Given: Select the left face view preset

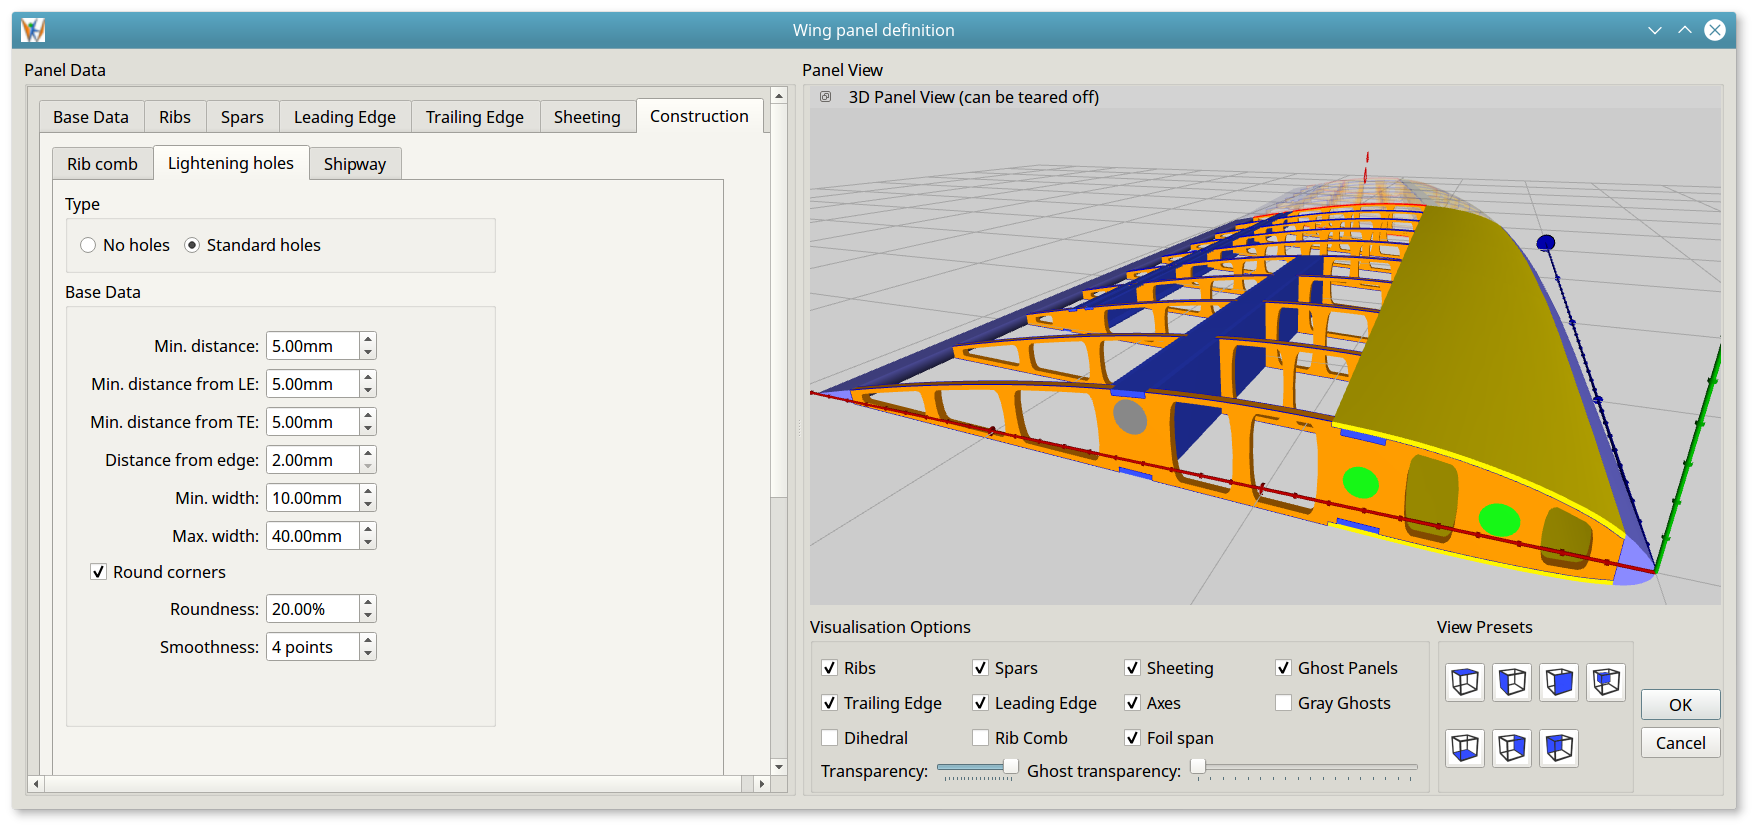Looking at the screenshot, I should 1512,682.
